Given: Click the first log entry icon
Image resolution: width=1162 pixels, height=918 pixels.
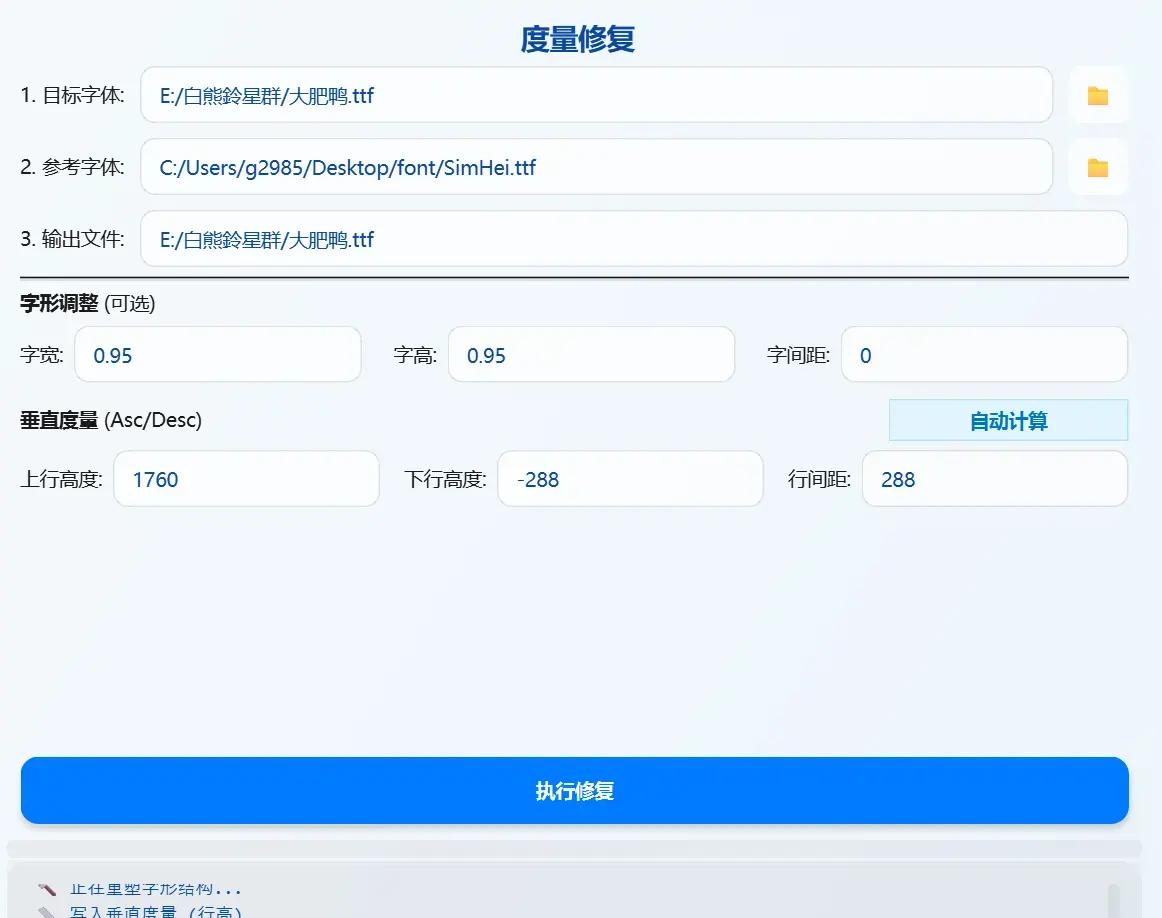Looking at the screenshot, I should 47,889.
